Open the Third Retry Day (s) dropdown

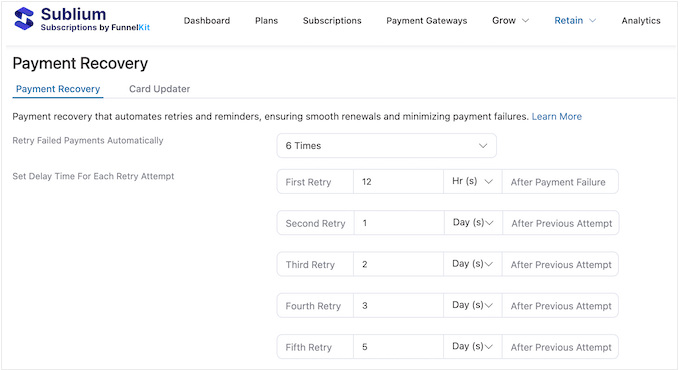pos(472,264)
